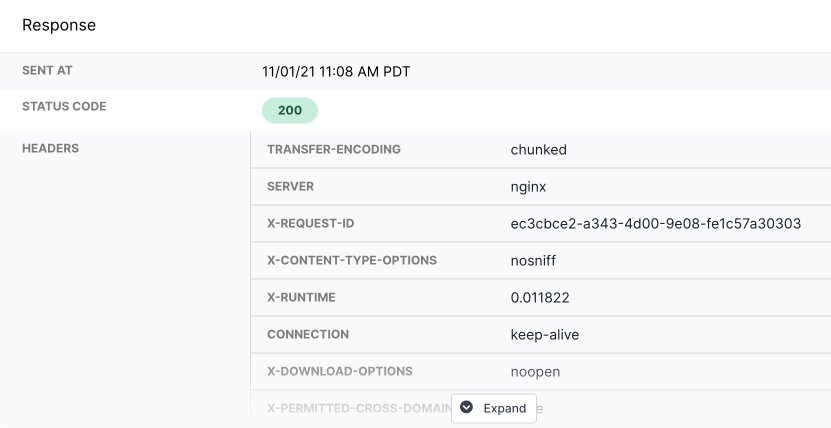
Task: Click the 200 status code badge
Action: tap(289, 111)
